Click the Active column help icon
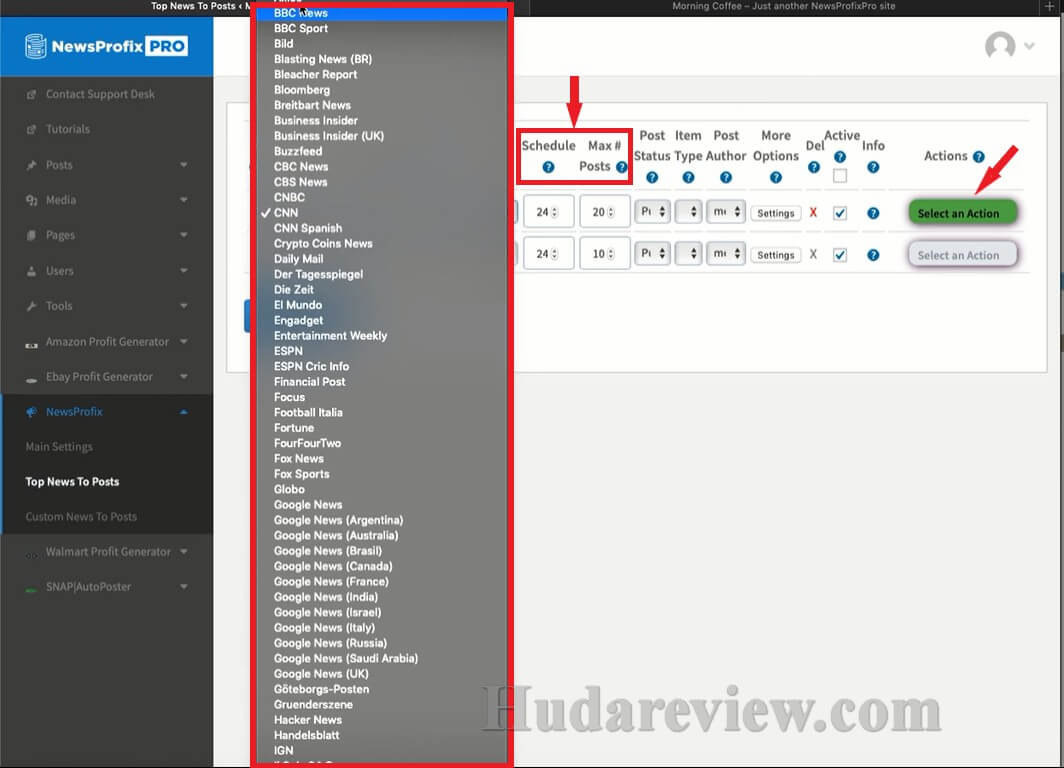1064x768 pixels. click(840, 157)
